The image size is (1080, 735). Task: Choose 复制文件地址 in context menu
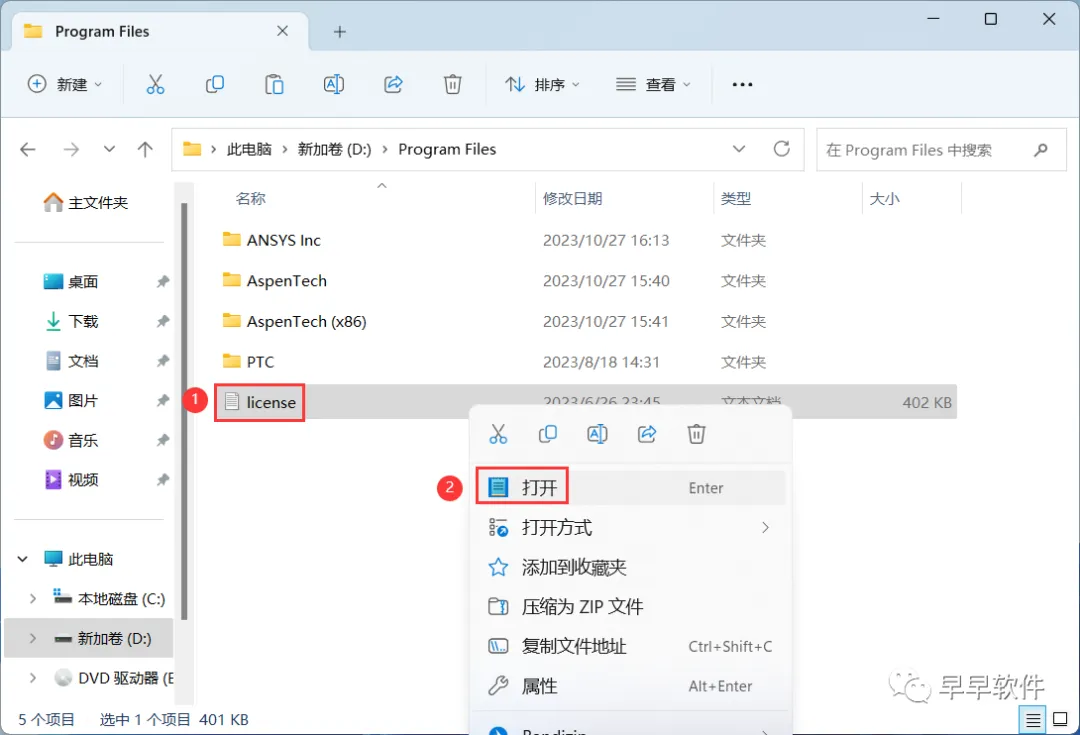click(x=630, y=646)
